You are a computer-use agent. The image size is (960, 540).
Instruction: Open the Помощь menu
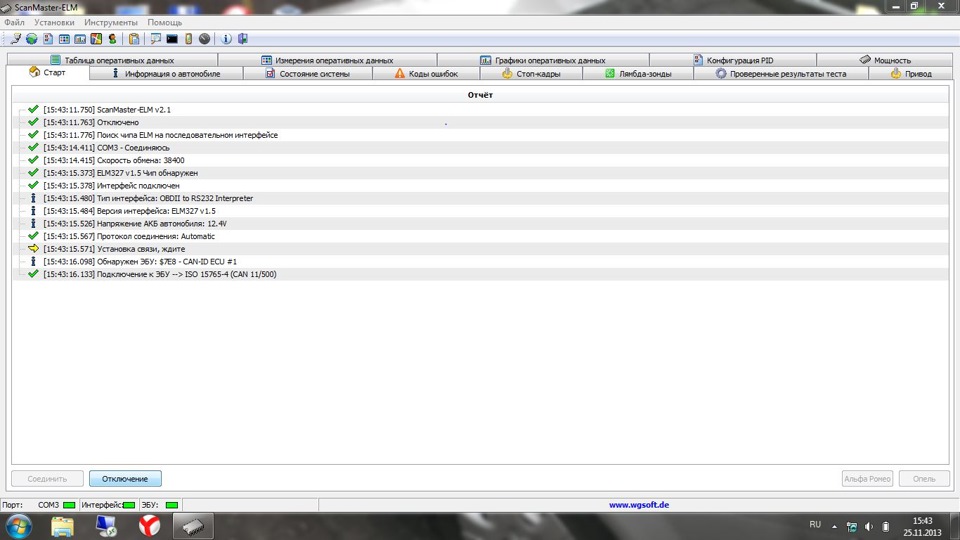[x=164, y=22]
